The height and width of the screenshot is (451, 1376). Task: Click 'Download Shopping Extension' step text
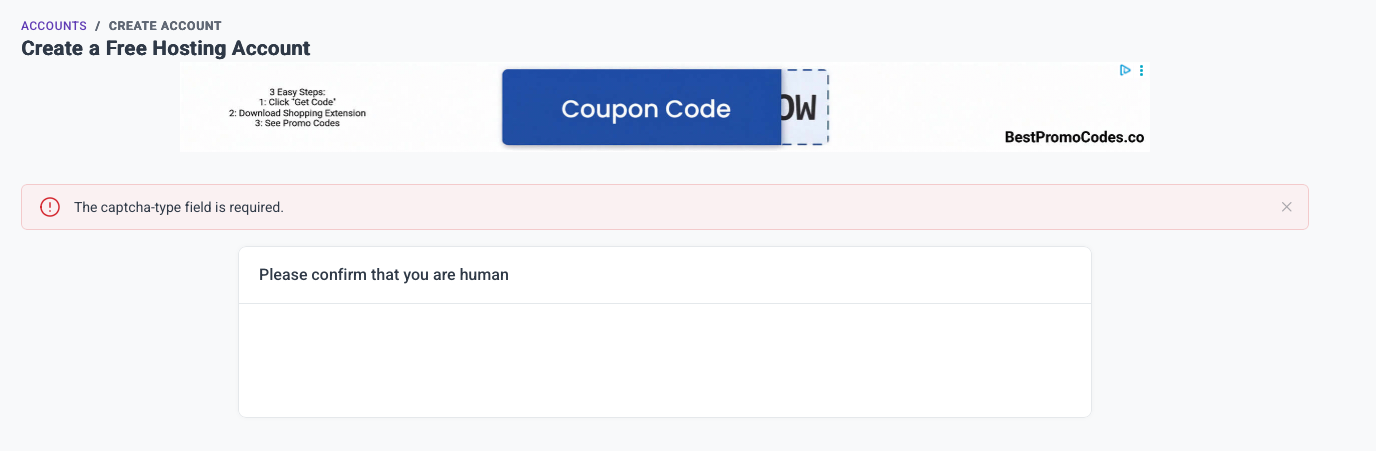[x=297, y=113]
